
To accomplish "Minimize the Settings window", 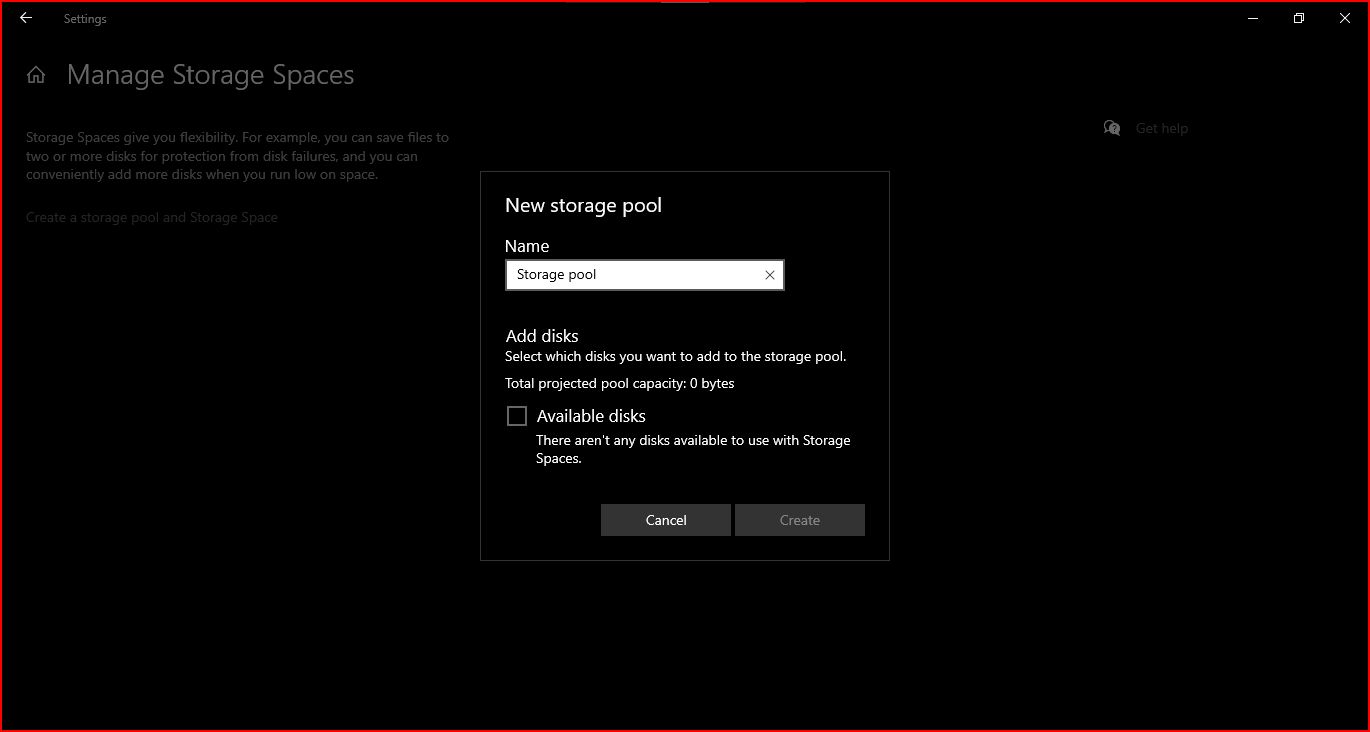I will click(1253, 18).
